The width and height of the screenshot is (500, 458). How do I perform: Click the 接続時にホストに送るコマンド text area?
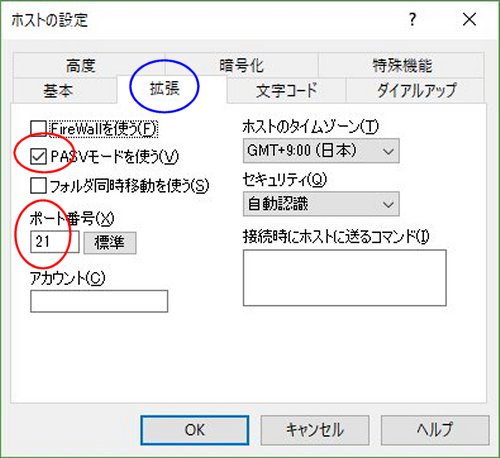pos(345,278)
